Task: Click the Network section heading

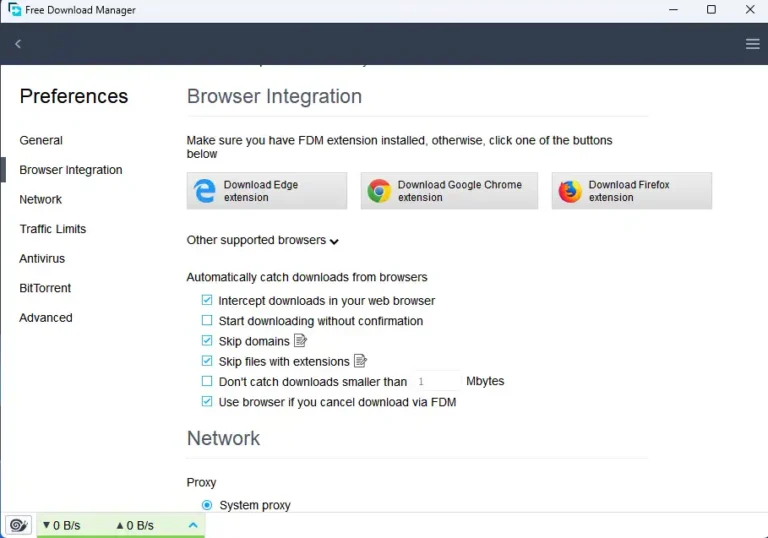Action: coord(223,438)
